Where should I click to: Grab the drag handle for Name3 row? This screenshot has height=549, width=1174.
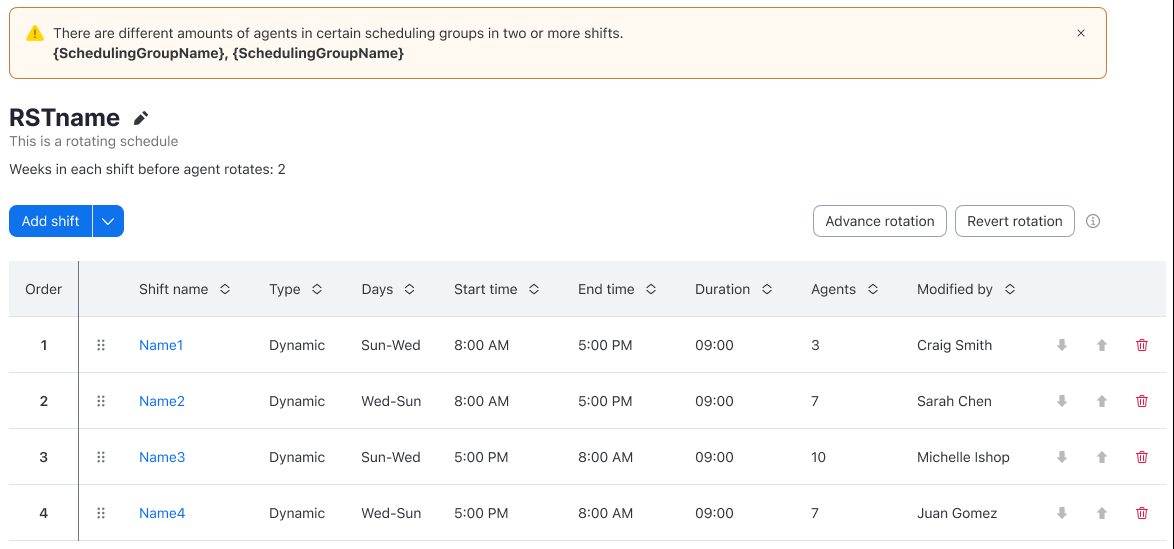coord(101,457)
